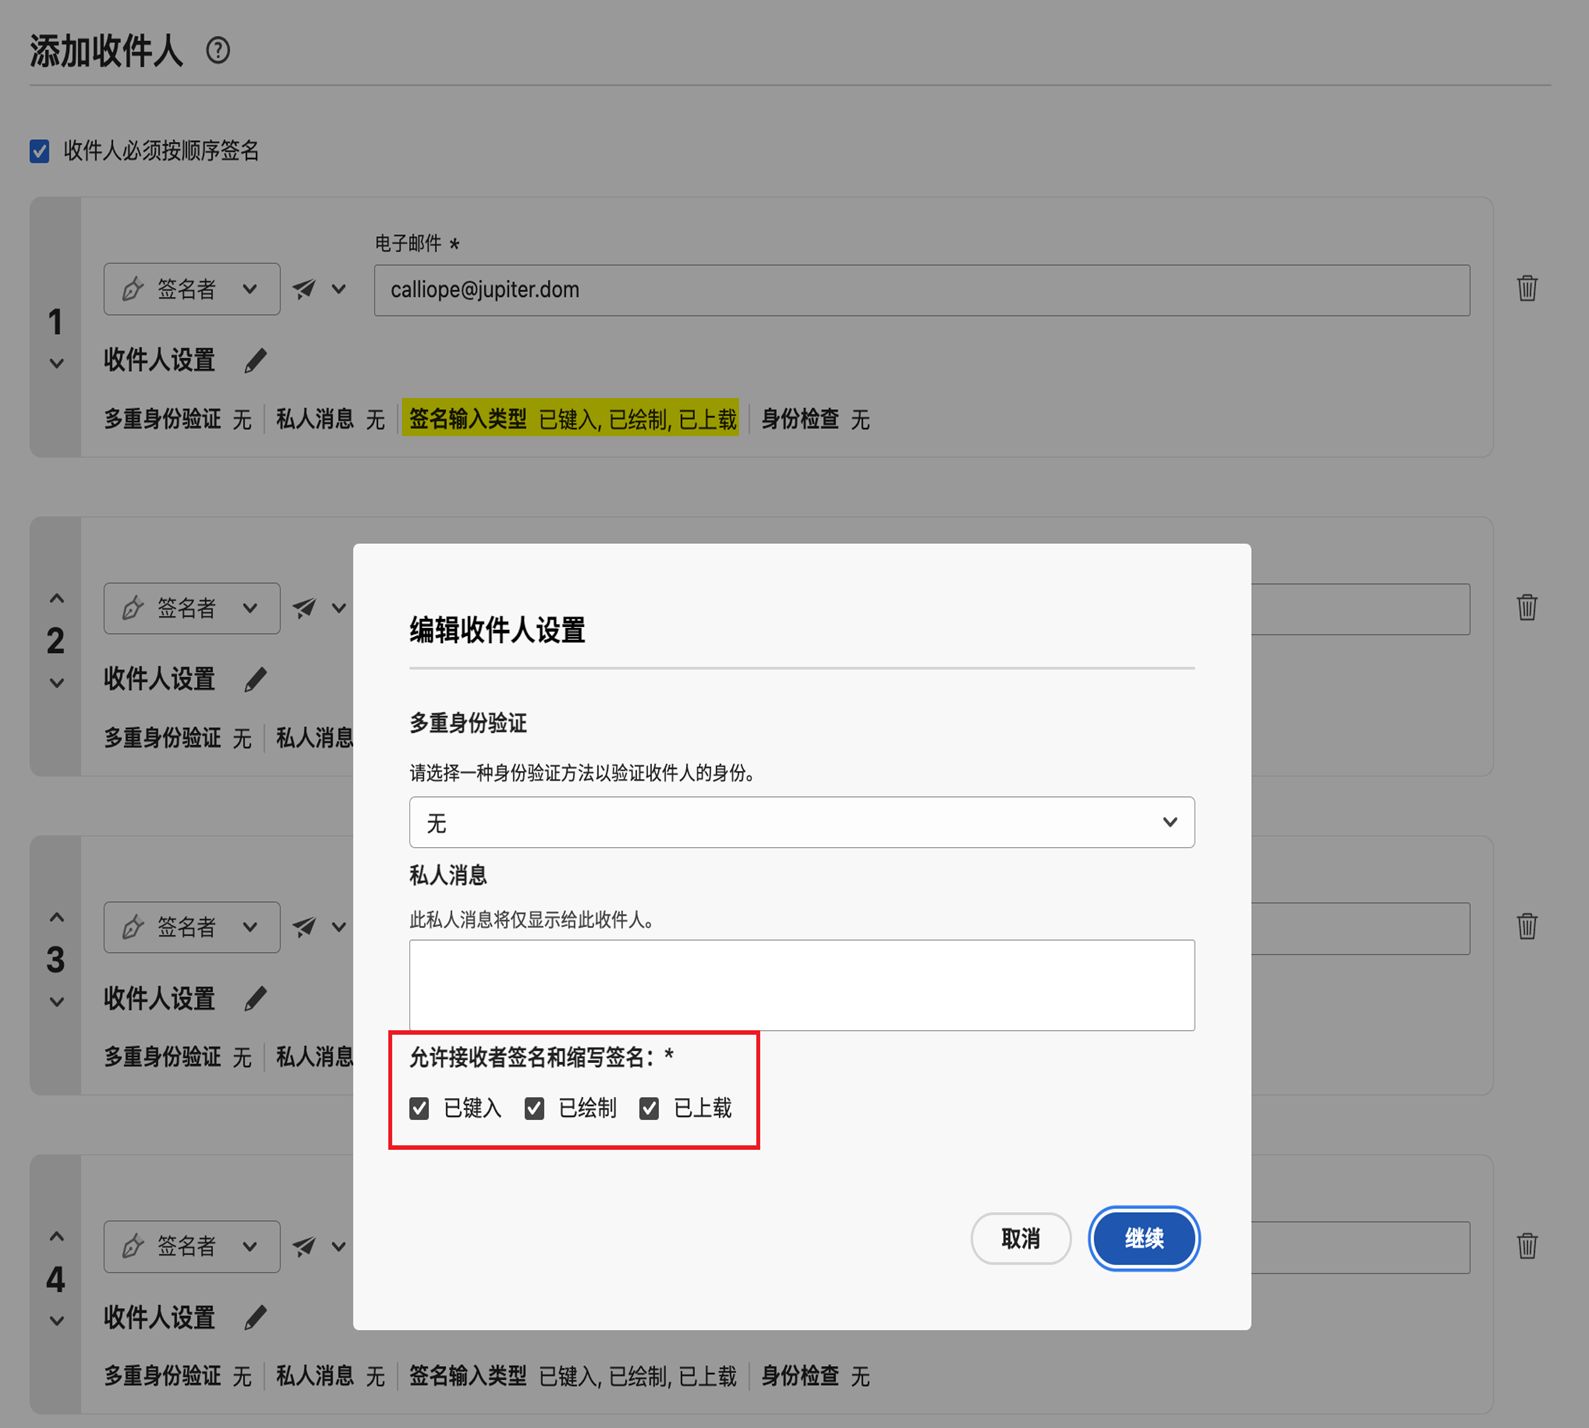1589x1428 pixels.
Task: Click paper plane delivery icon in recipient 1
Action: [x=304, y=289]
